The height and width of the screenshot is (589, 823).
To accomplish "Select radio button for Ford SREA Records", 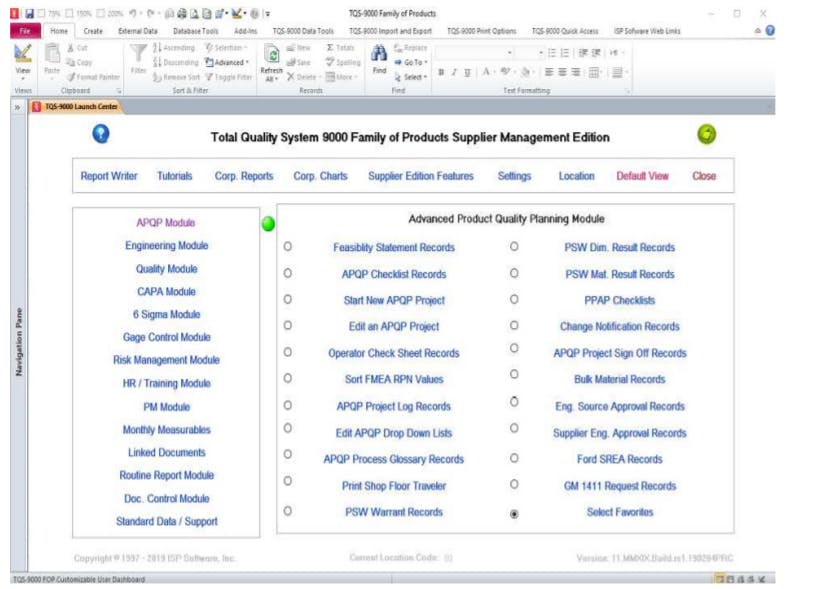I will coord(514,458).
